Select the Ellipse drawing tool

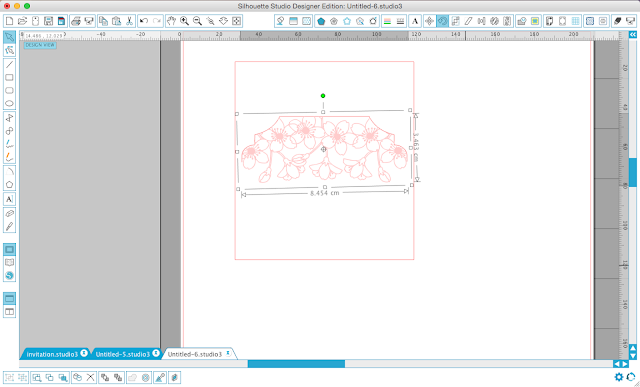[9, 104]
